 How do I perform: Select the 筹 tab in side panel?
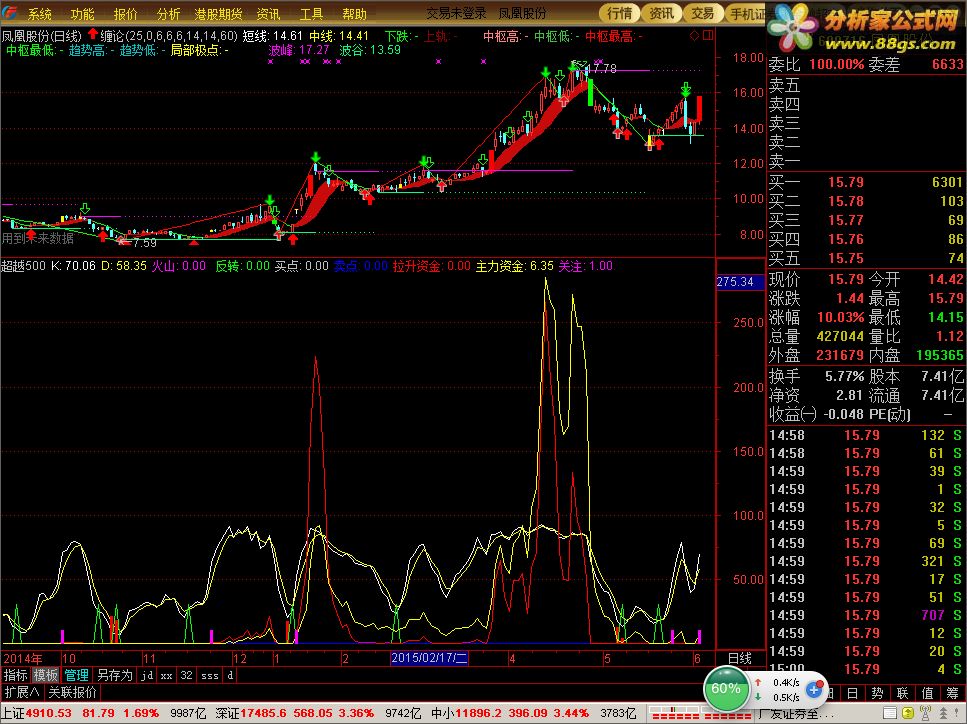pos(952,693)
